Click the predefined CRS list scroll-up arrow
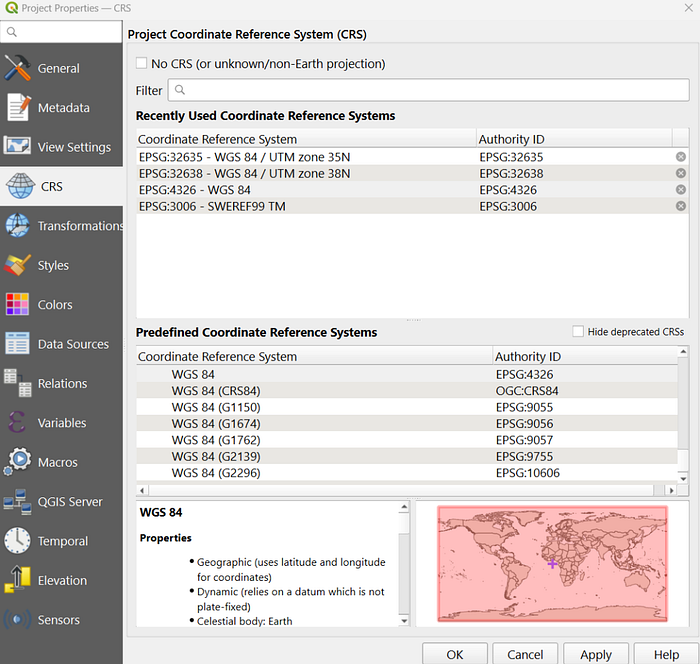 tap(683, 351)
